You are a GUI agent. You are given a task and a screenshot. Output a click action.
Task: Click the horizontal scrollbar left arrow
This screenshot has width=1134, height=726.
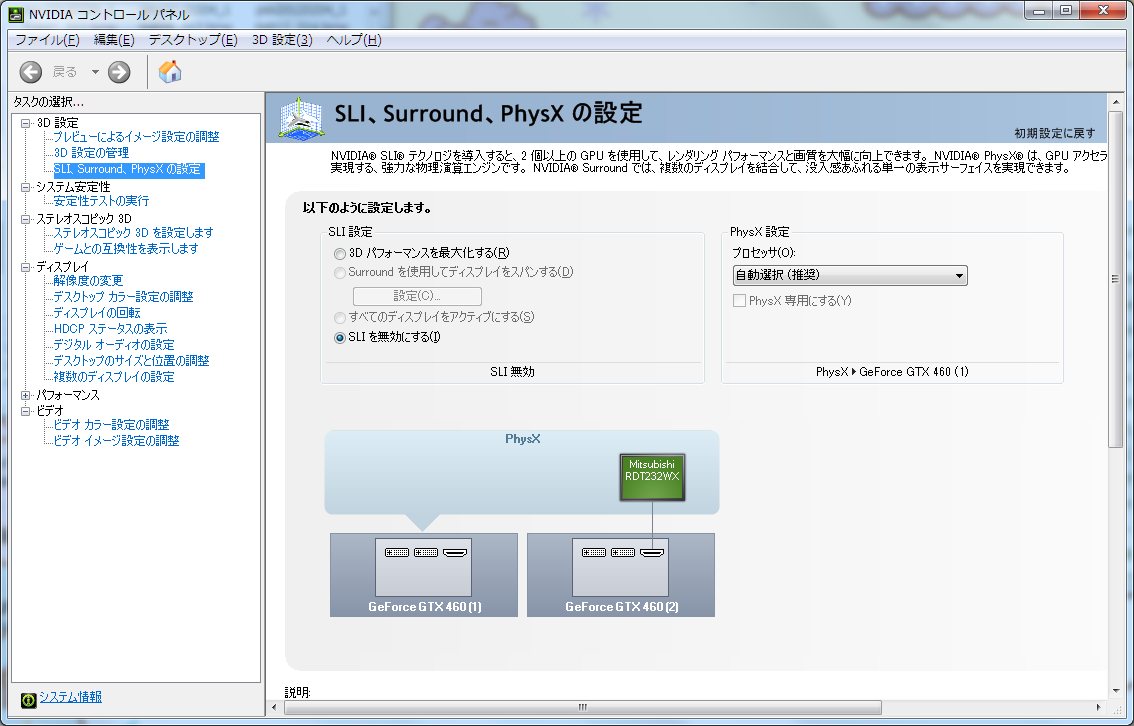coord(274,707)
